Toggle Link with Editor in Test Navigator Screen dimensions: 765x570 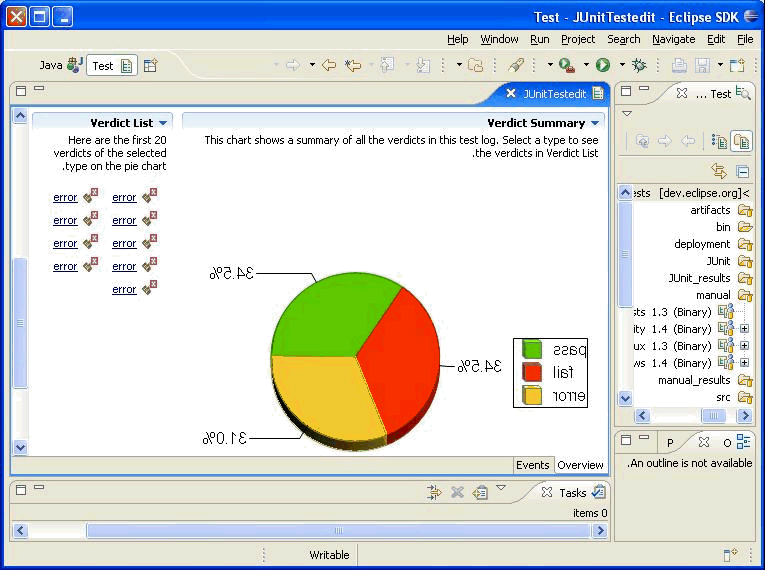[x=719, y=171]
